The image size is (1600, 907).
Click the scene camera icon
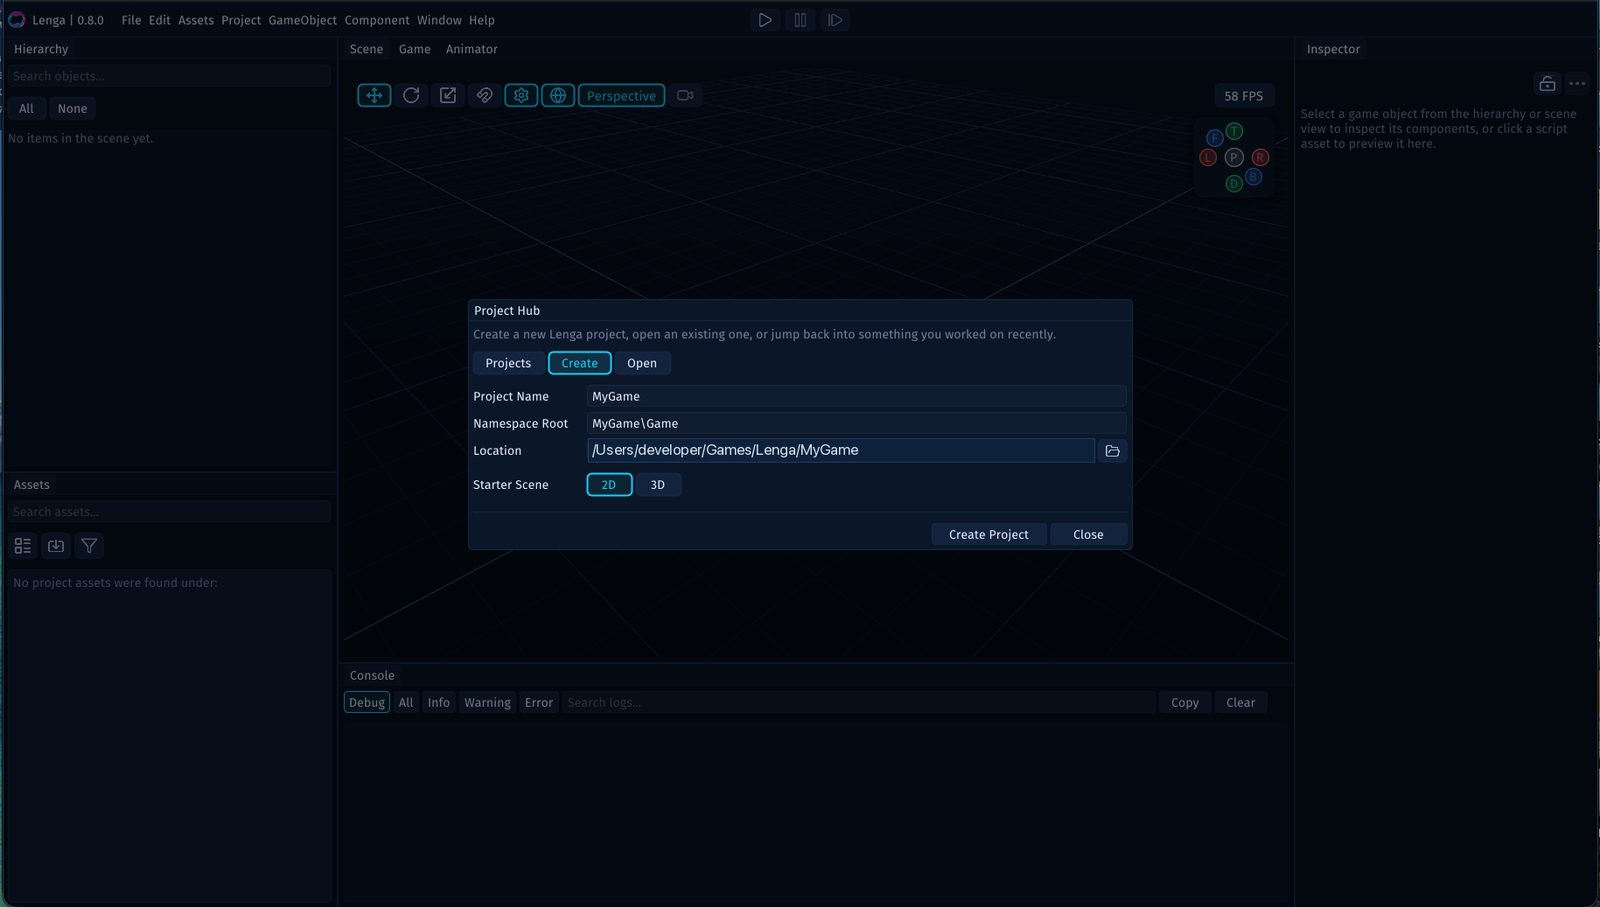(685, 95)
